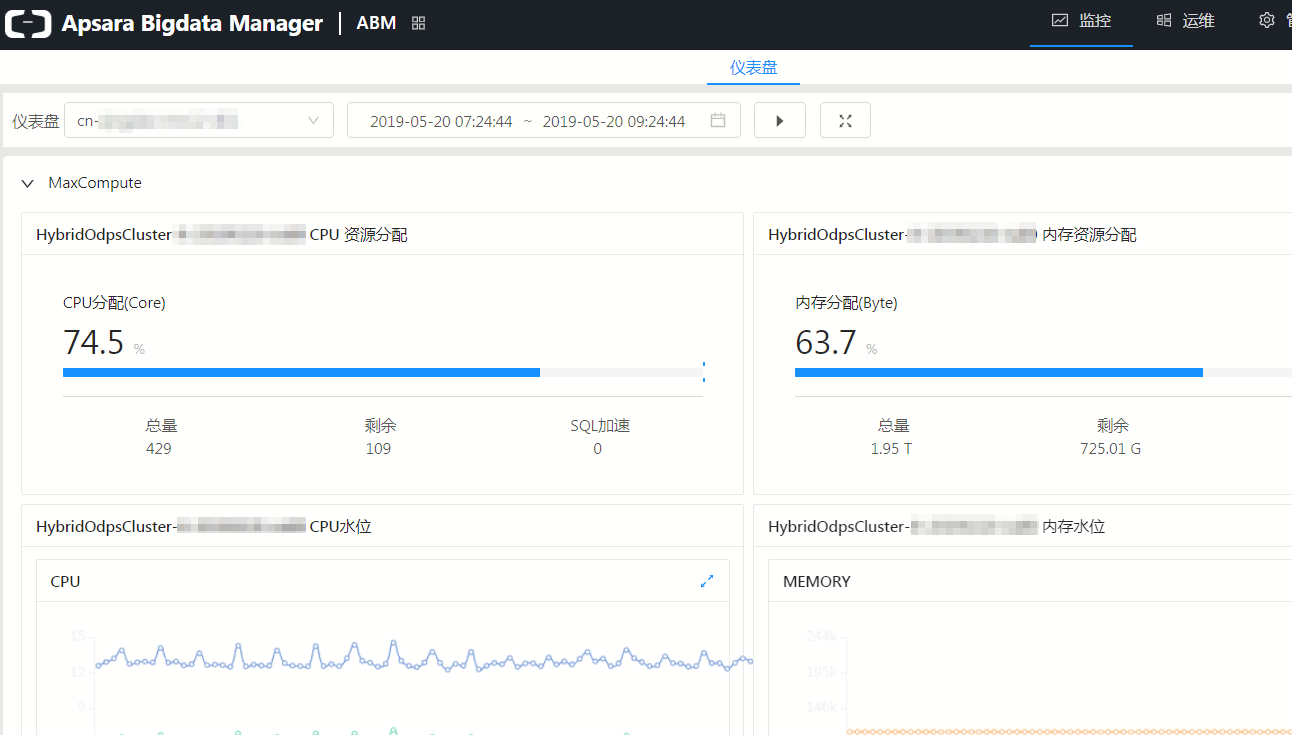1292x735 pixels.
Task: Collapse the MaxCompute section chevron
Action: (x=28, y=184)
